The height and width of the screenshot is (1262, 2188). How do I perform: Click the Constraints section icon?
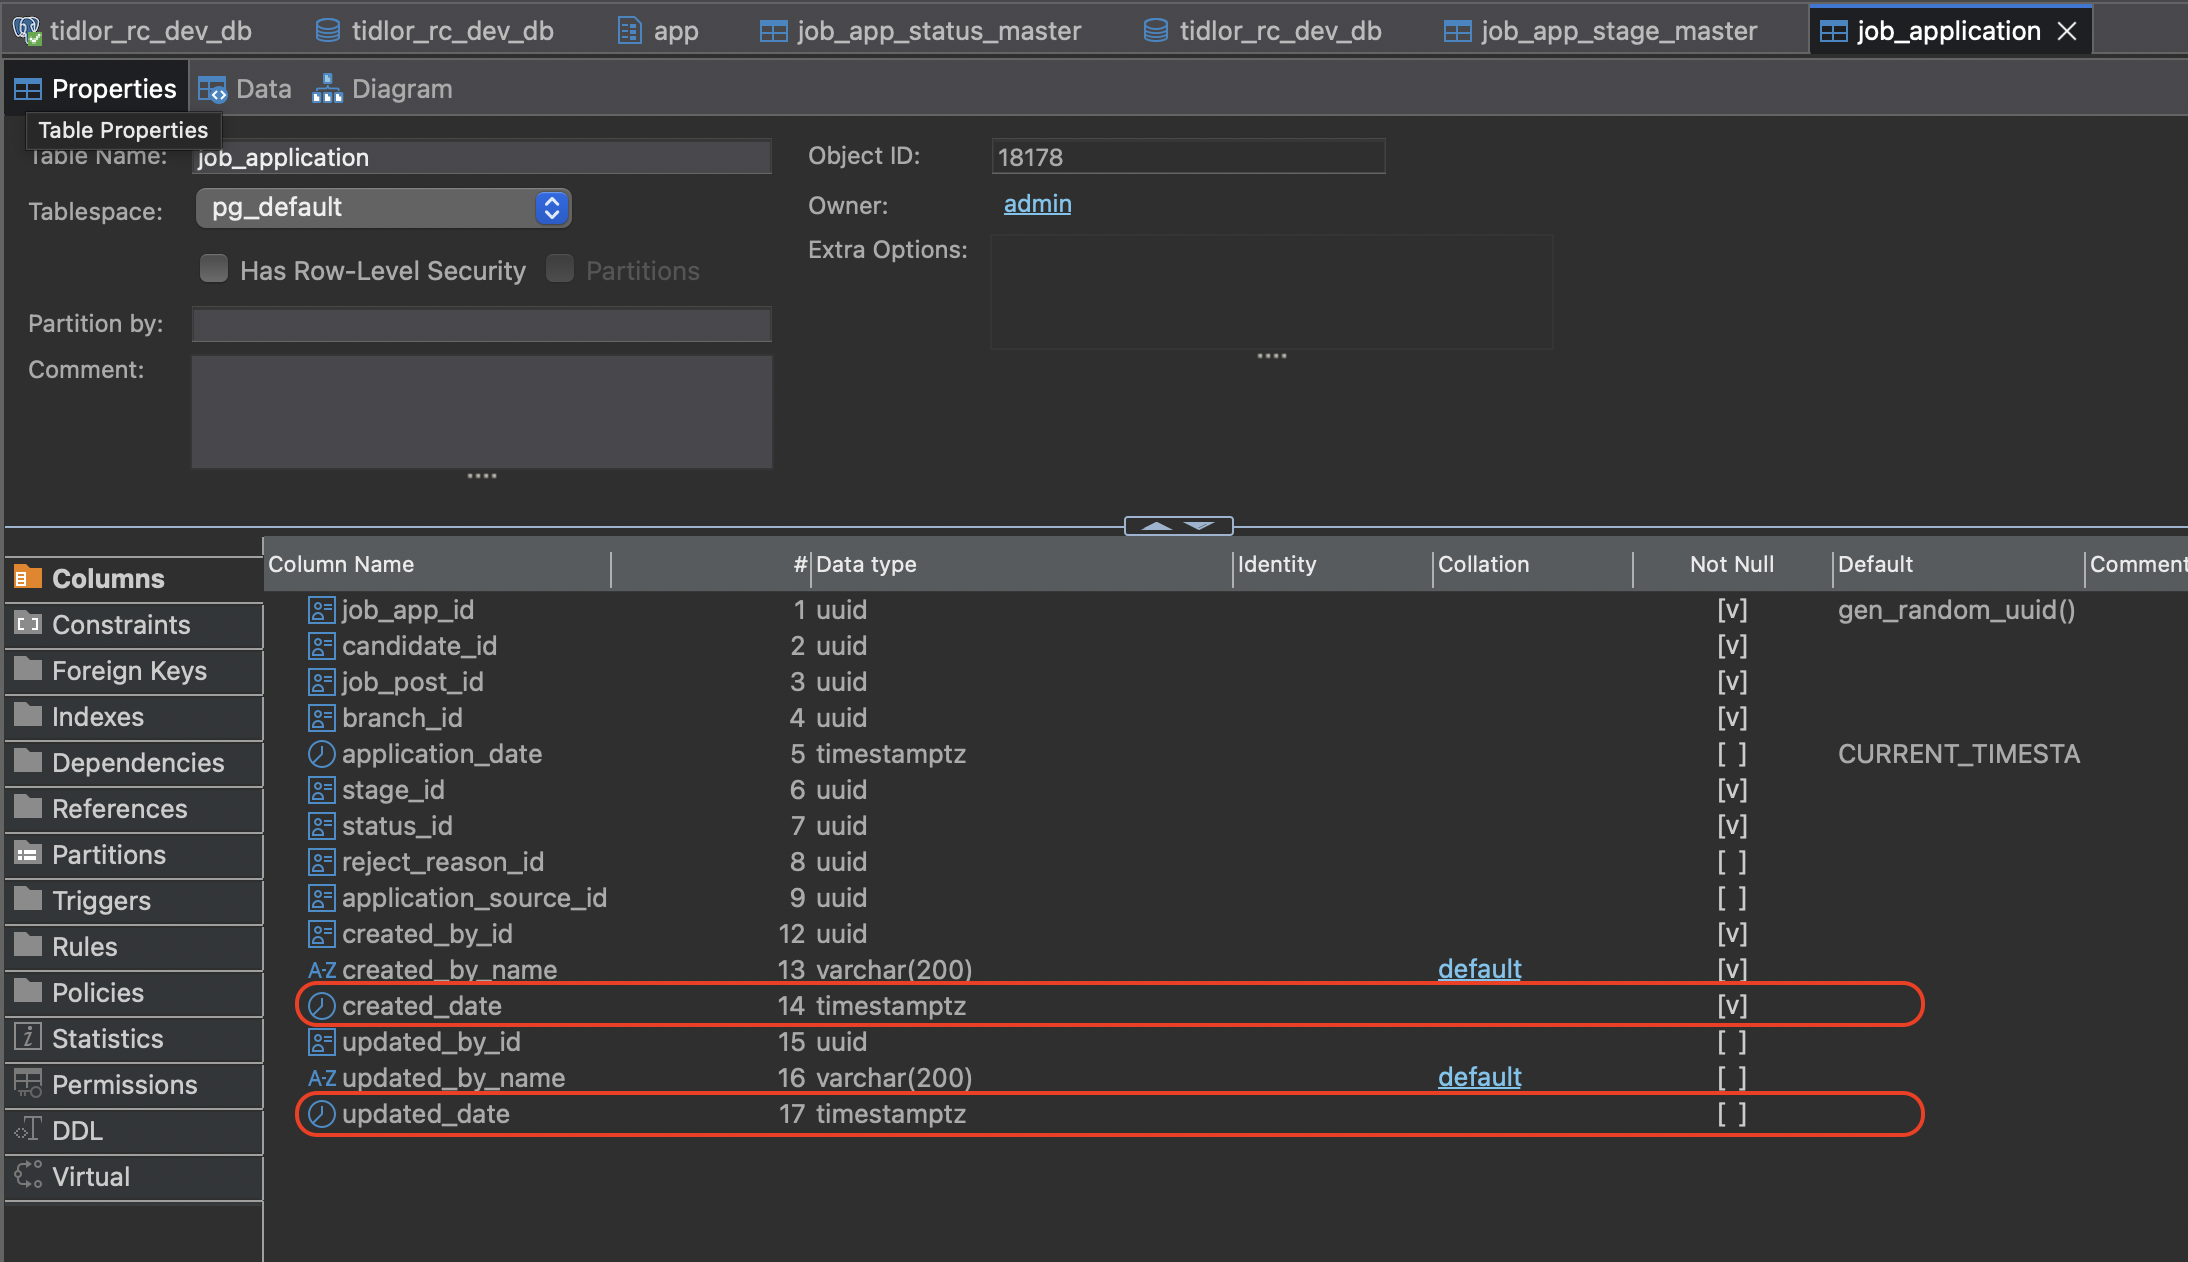28,624
